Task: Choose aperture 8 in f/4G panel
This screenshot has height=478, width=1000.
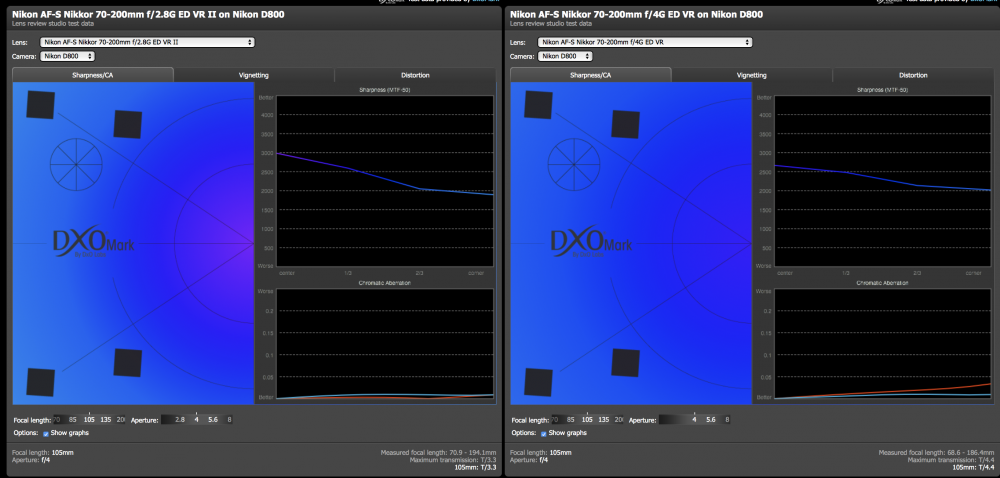Action: [x=727, y=420]
